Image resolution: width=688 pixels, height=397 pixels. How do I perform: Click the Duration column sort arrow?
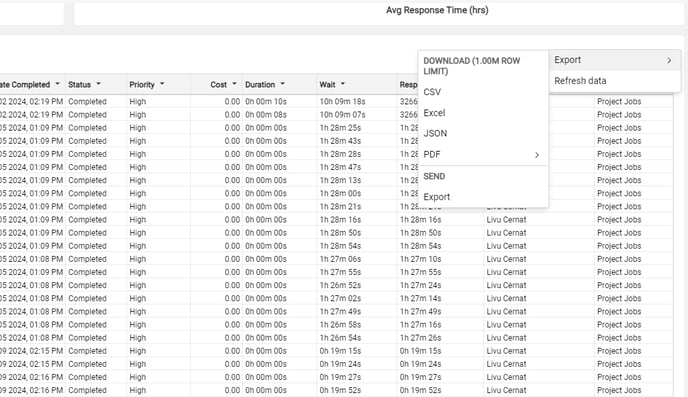point(283,84)
